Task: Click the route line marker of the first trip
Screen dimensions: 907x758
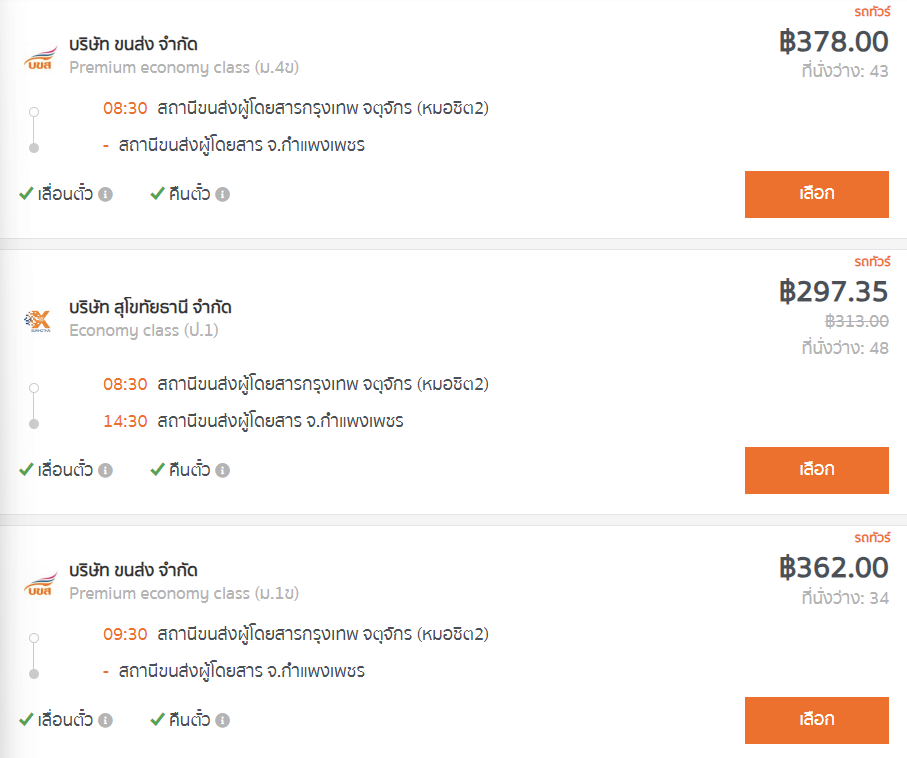Action: [34, 130]
